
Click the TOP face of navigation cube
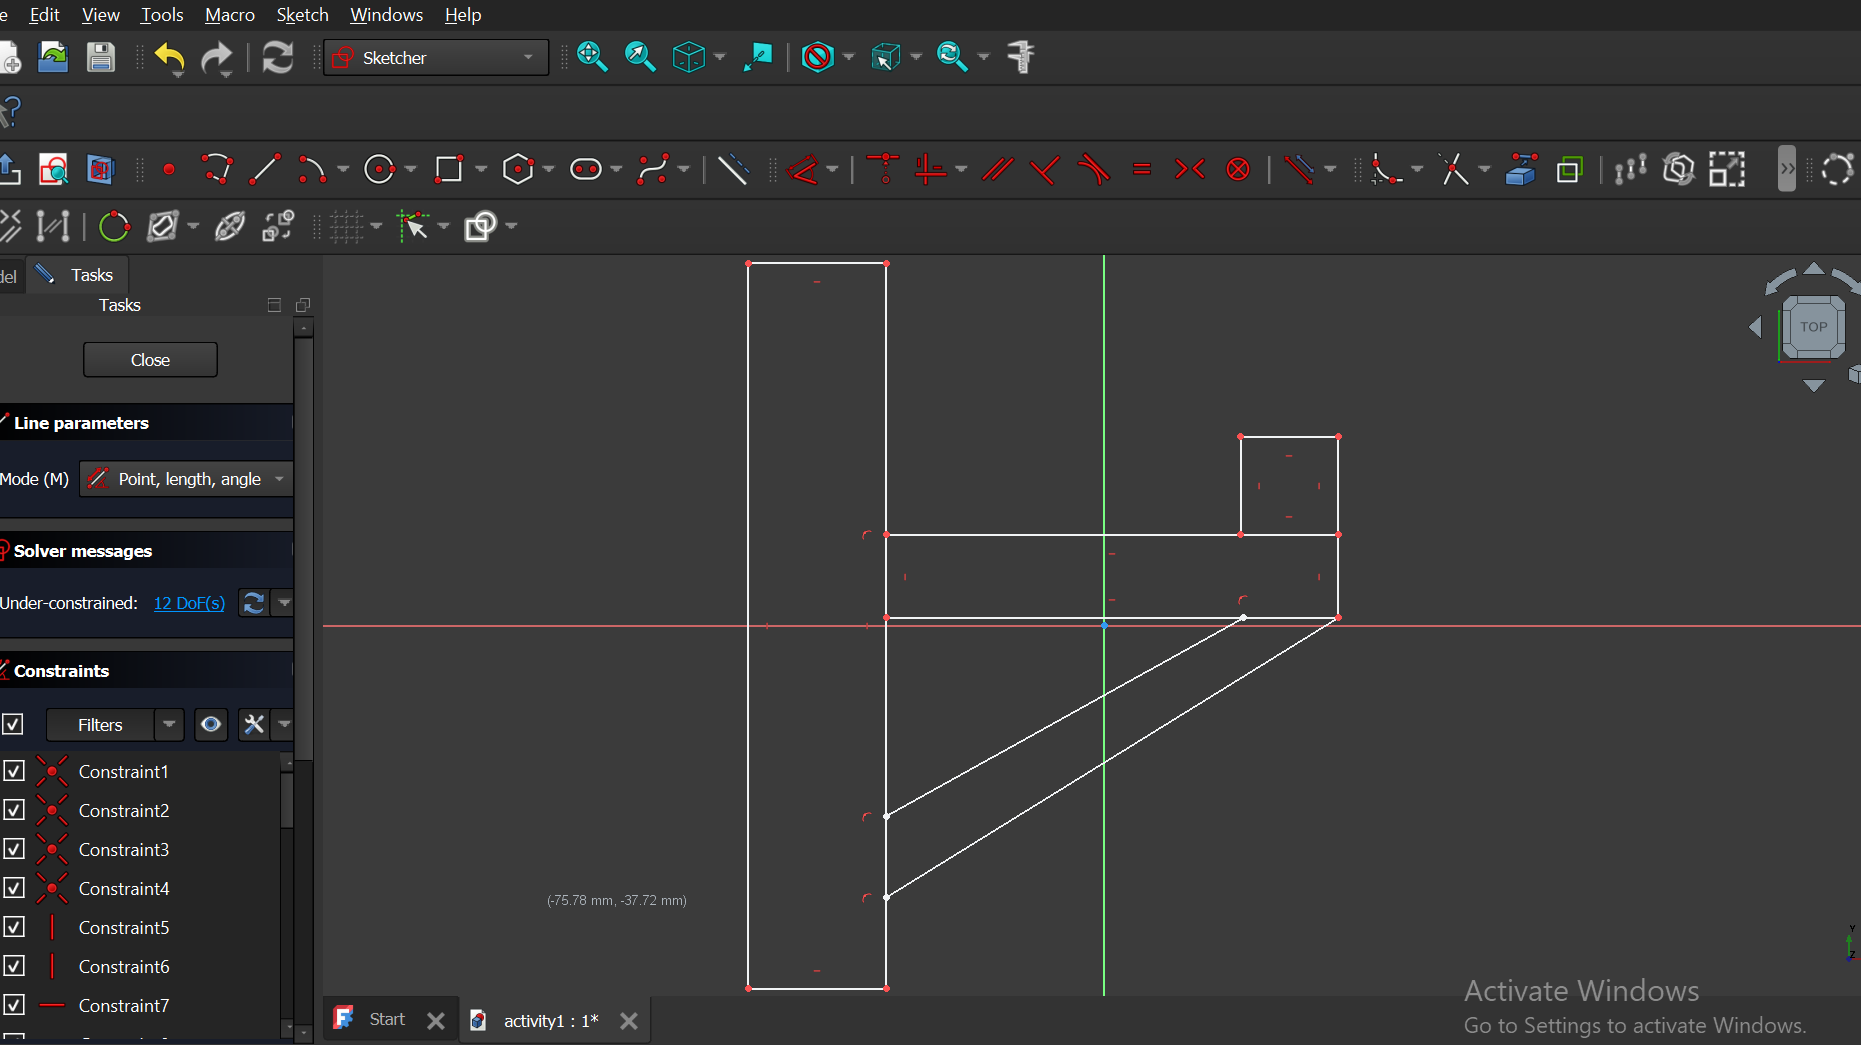(1813, 327)
